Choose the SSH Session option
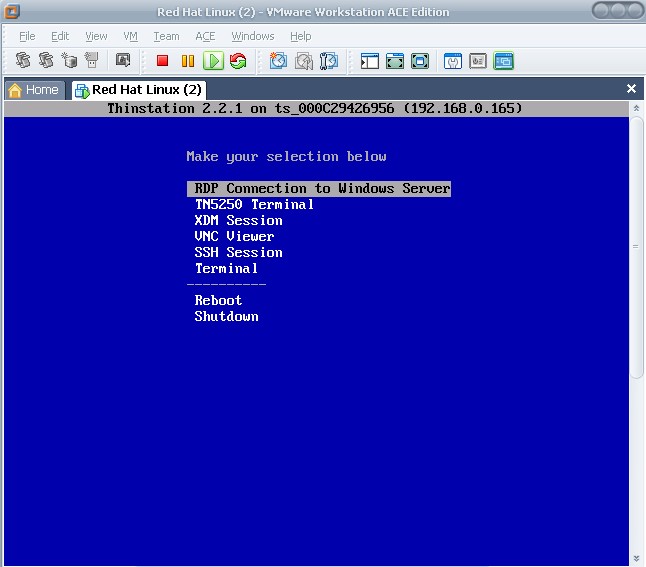The height and width of the screenshot is (567, 646). click(239, 252)
